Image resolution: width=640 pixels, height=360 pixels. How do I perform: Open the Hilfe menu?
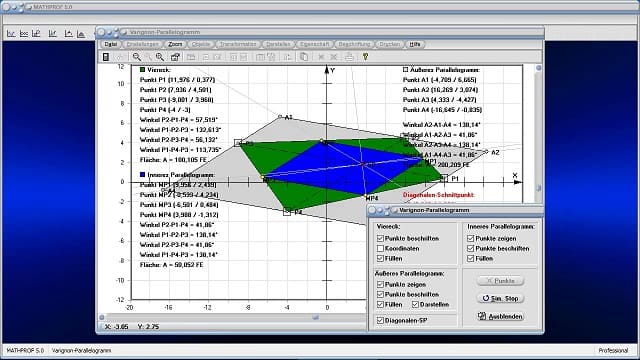click(415, 44)
